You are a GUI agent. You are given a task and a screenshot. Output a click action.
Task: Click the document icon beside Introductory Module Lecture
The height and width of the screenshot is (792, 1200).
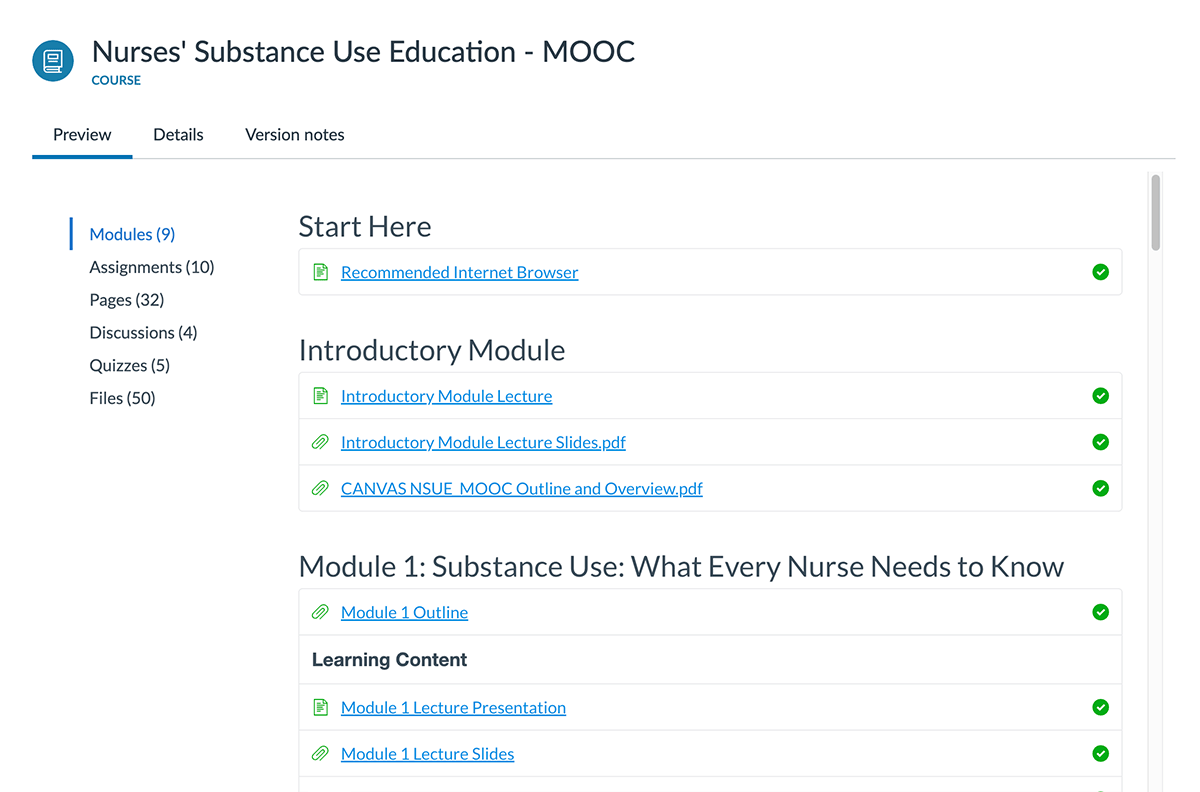tap(320, 395)
